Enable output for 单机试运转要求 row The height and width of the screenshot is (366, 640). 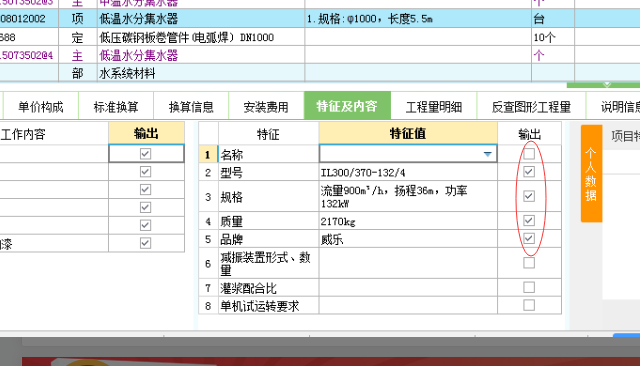(529, 305)
